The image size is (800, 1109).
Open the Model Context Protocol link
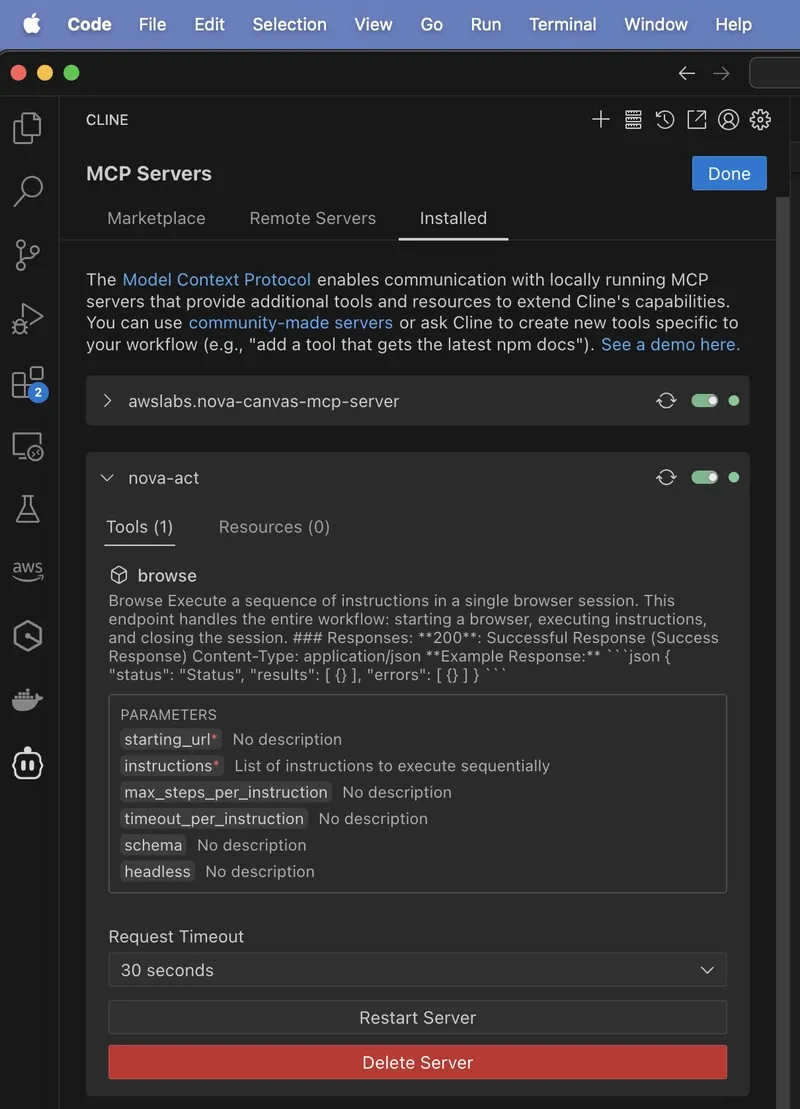tap(216, 280)
